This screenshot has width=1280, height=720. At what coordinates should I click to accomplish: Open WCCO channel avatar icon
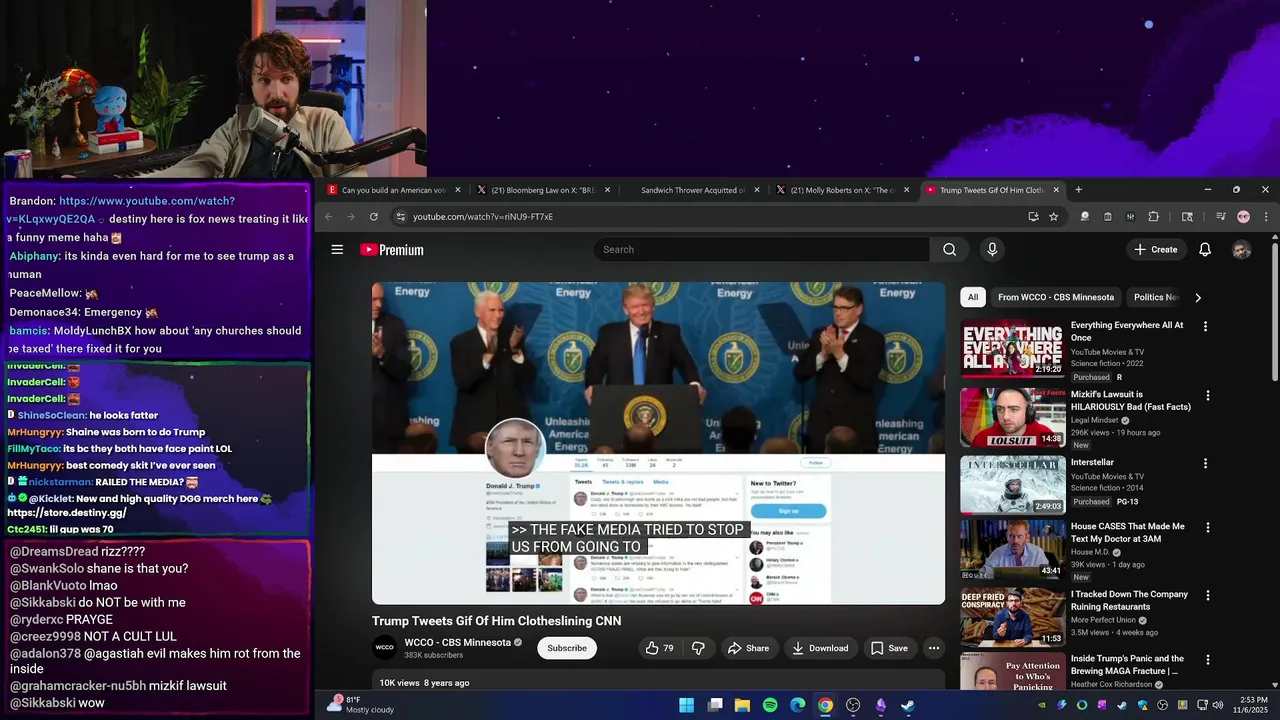click(385, 648)
